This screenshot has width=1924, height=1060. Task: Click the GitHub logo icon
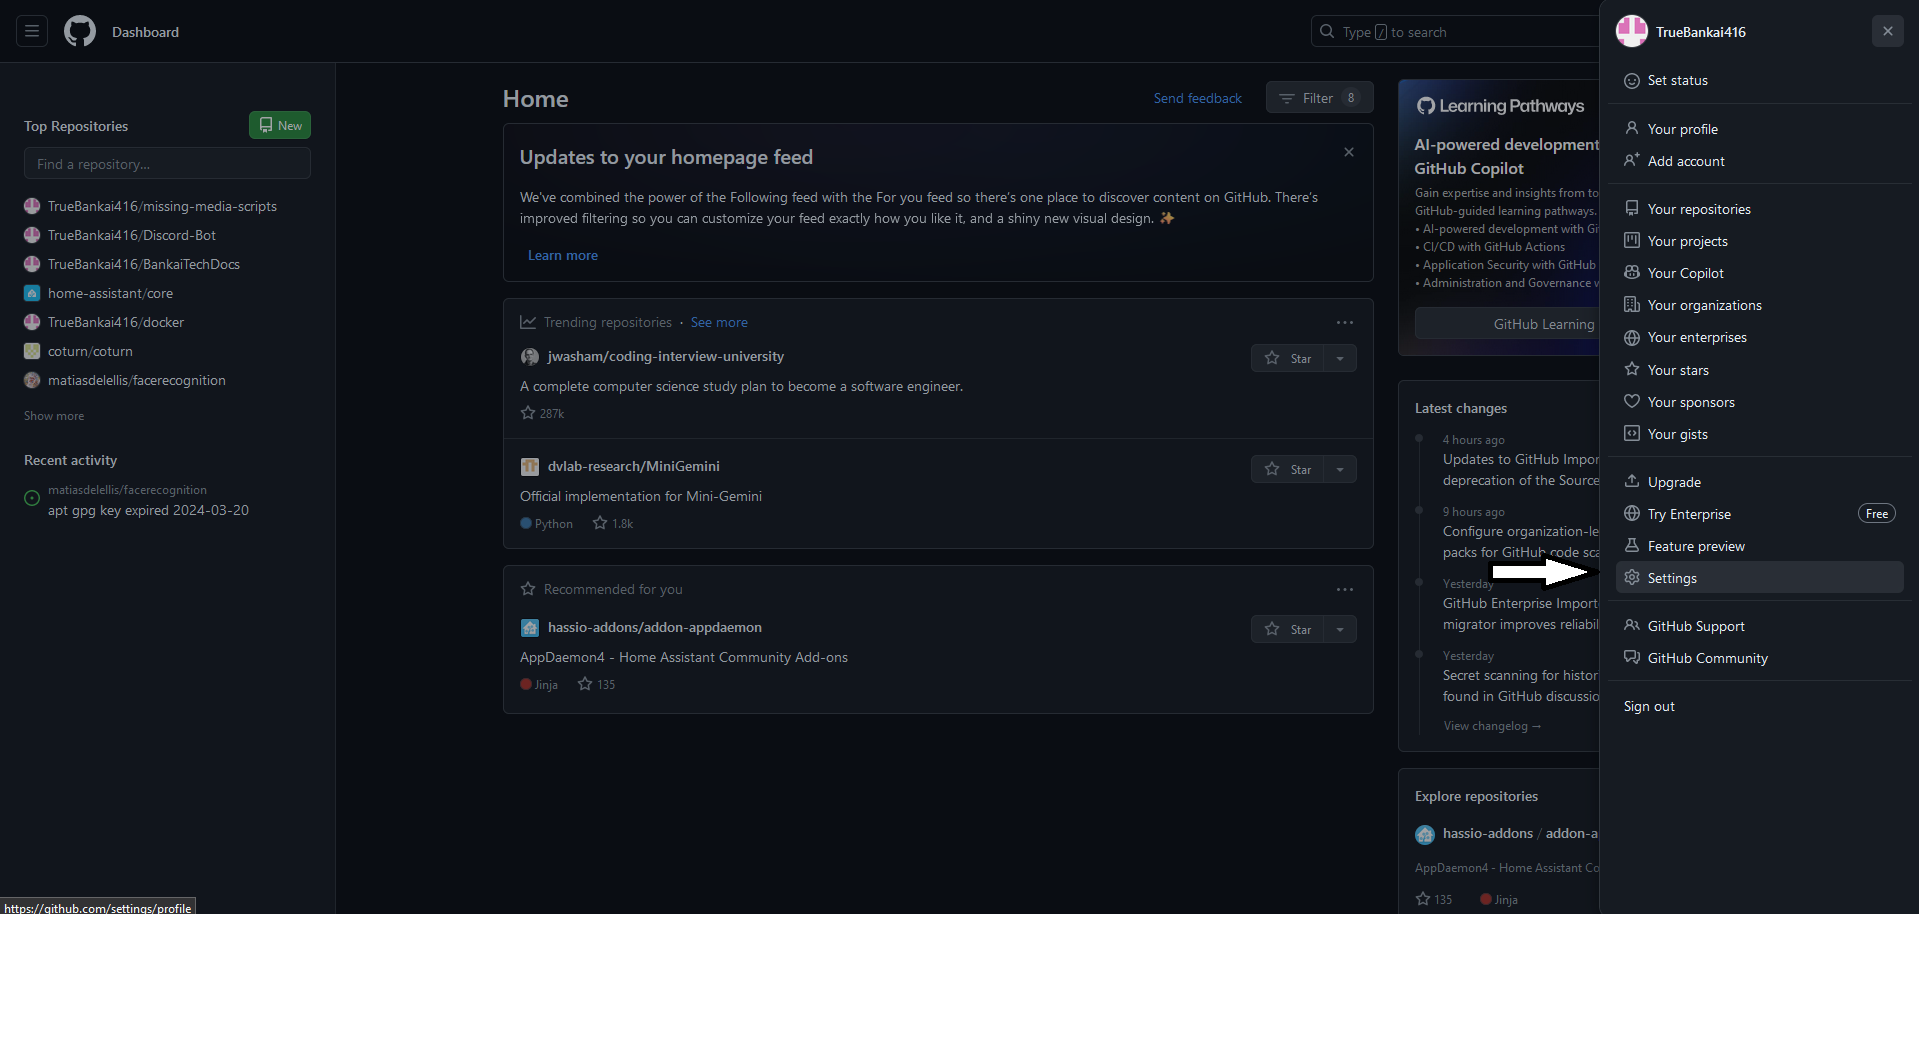pyautogui.click(x=80, y=32)
